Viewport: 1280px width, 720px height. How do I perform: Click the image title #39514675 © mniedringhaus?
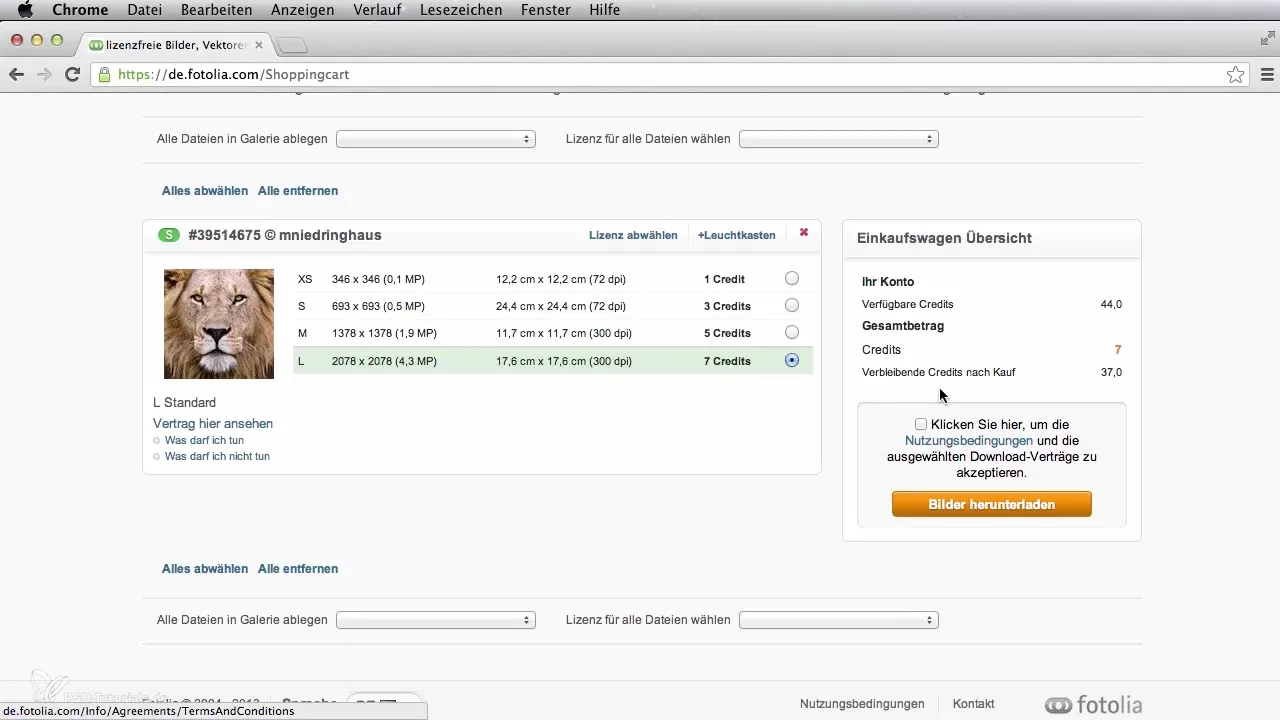click(284, 236)
